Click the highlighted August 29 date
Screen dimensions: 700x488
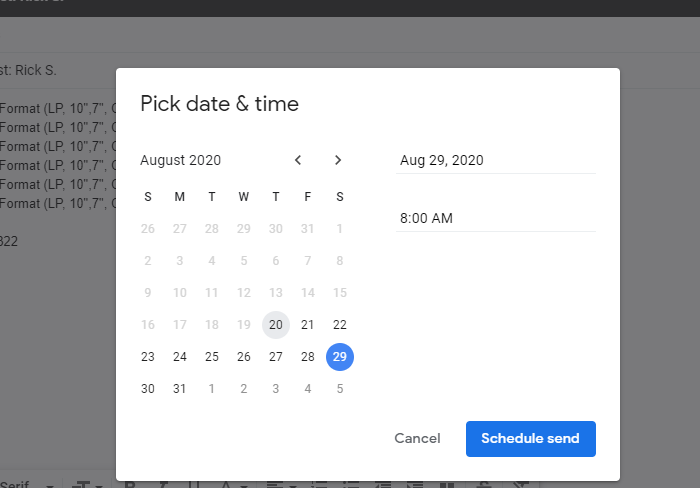[x=340, y=357]
